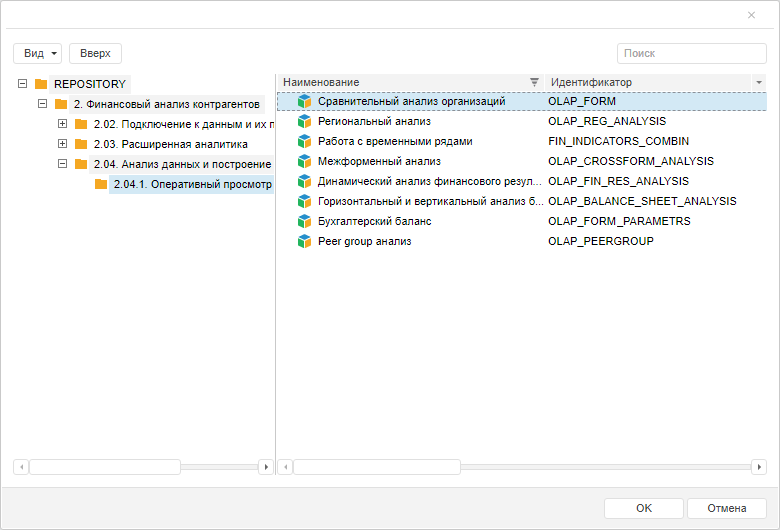Image resolution: width=780 pixels, height=530 pixels.
Task: Confirm selection with the OK button
Action: click(x=643, y=508)
